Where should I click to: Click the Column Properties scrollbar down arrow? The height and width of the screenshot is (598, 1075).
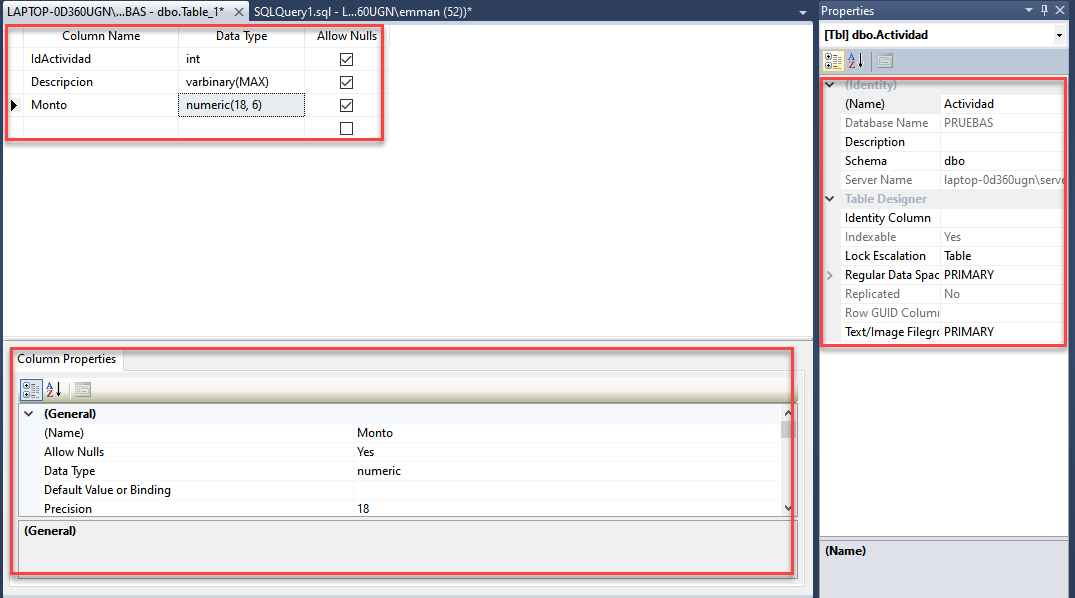(787, 508)
